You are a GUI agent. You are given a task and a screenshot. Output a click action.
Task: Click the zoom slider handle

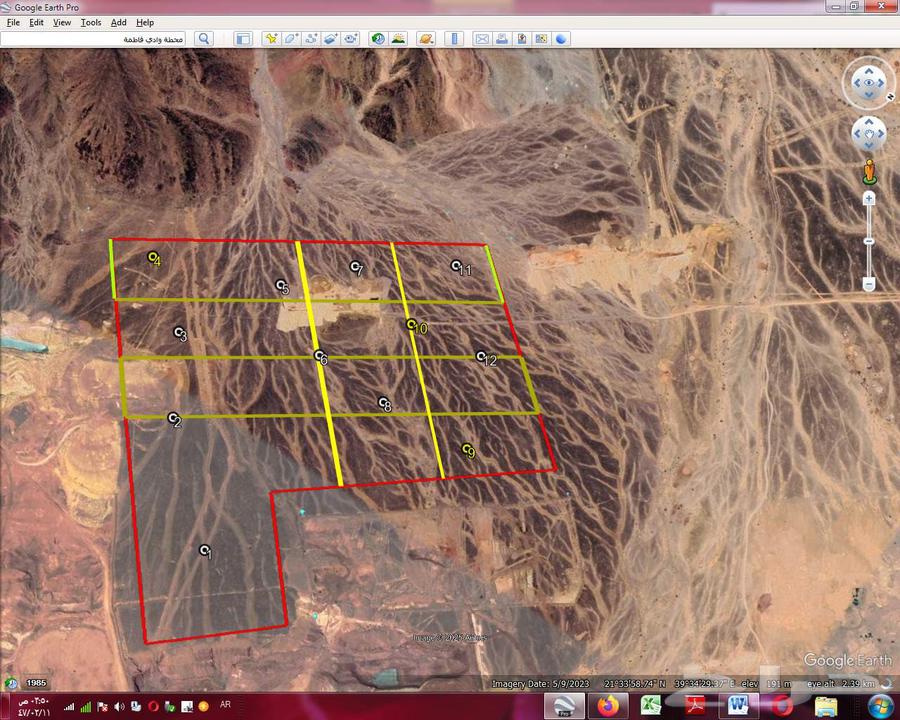(x=869, y=241)
